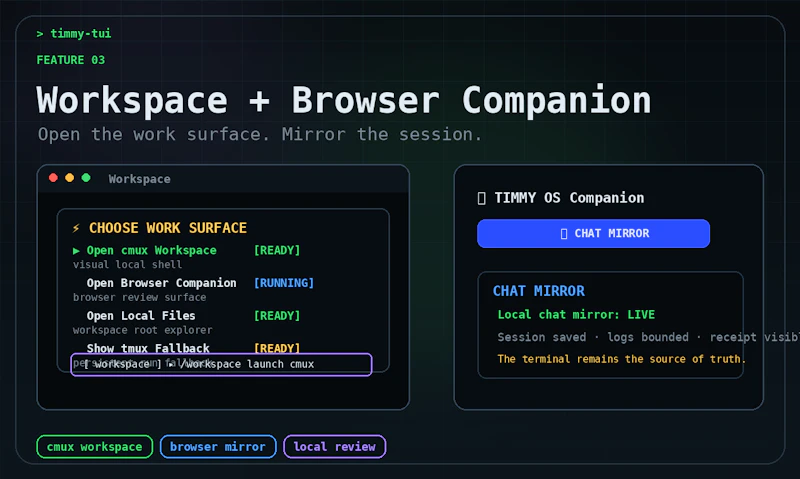Viewport: 800px width, 479px height.
Task: Click the cmux workspace tag
Action: tap(94, 447)
